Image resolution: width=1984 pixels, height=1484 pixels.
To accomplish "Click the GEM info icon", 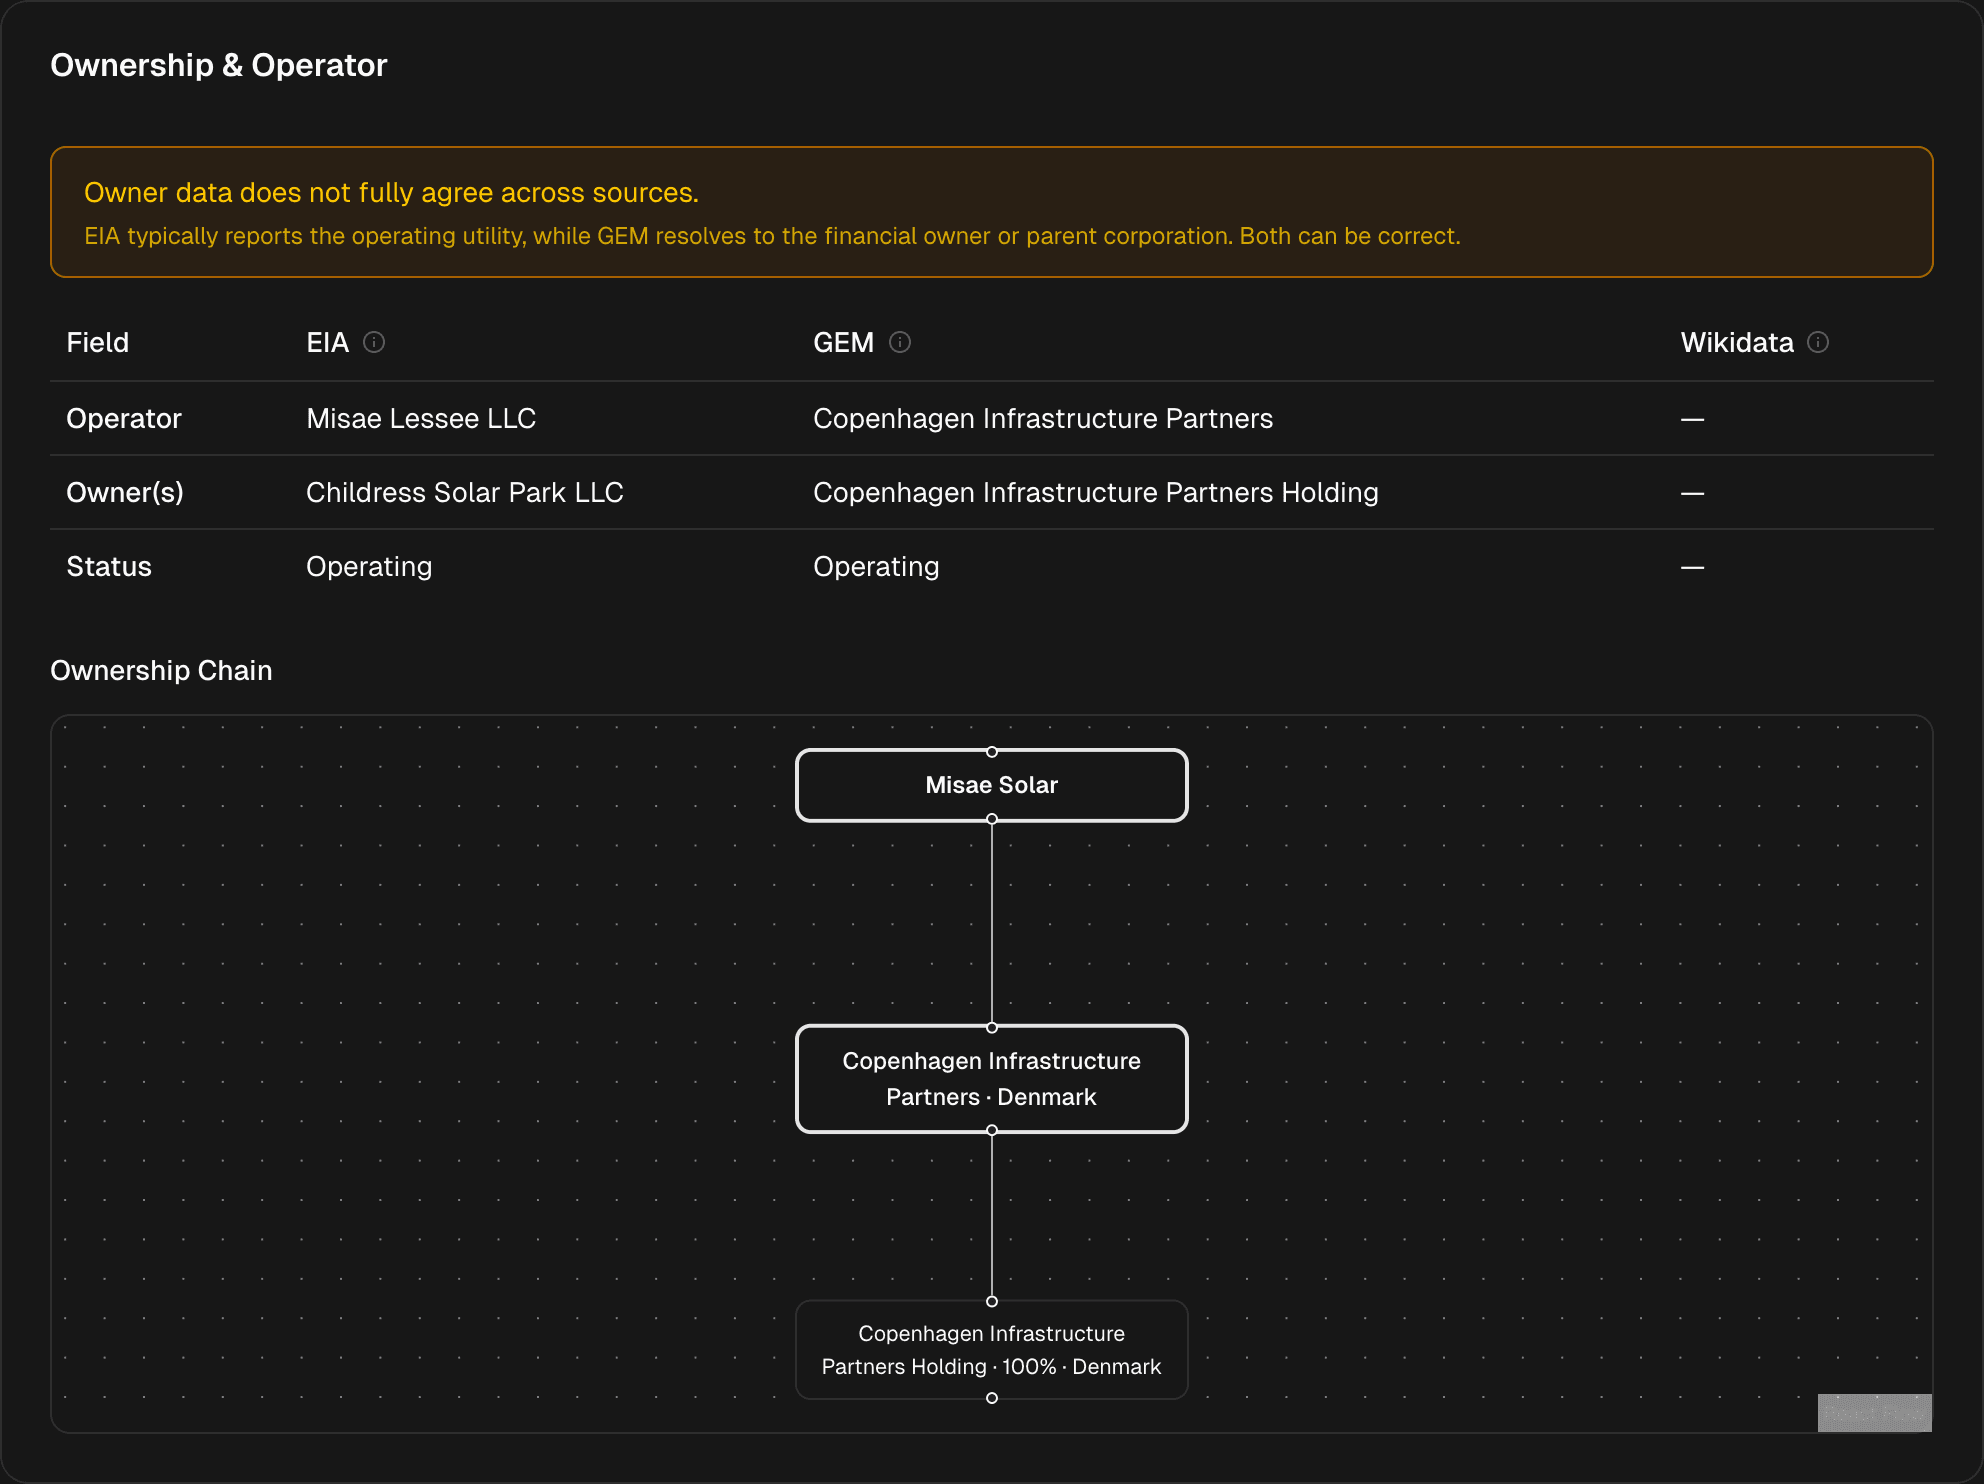I will coord(900,342).
